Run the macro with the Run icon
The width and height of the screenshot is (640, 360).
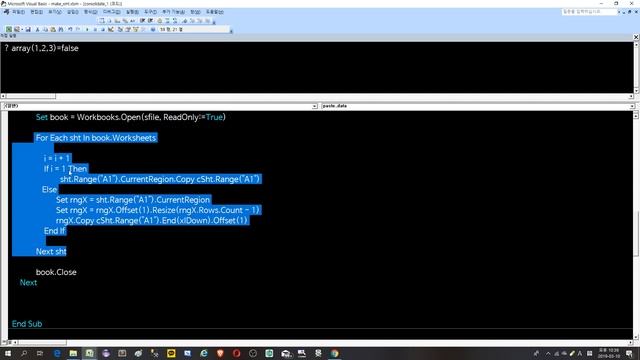click(x=87, y=29)
